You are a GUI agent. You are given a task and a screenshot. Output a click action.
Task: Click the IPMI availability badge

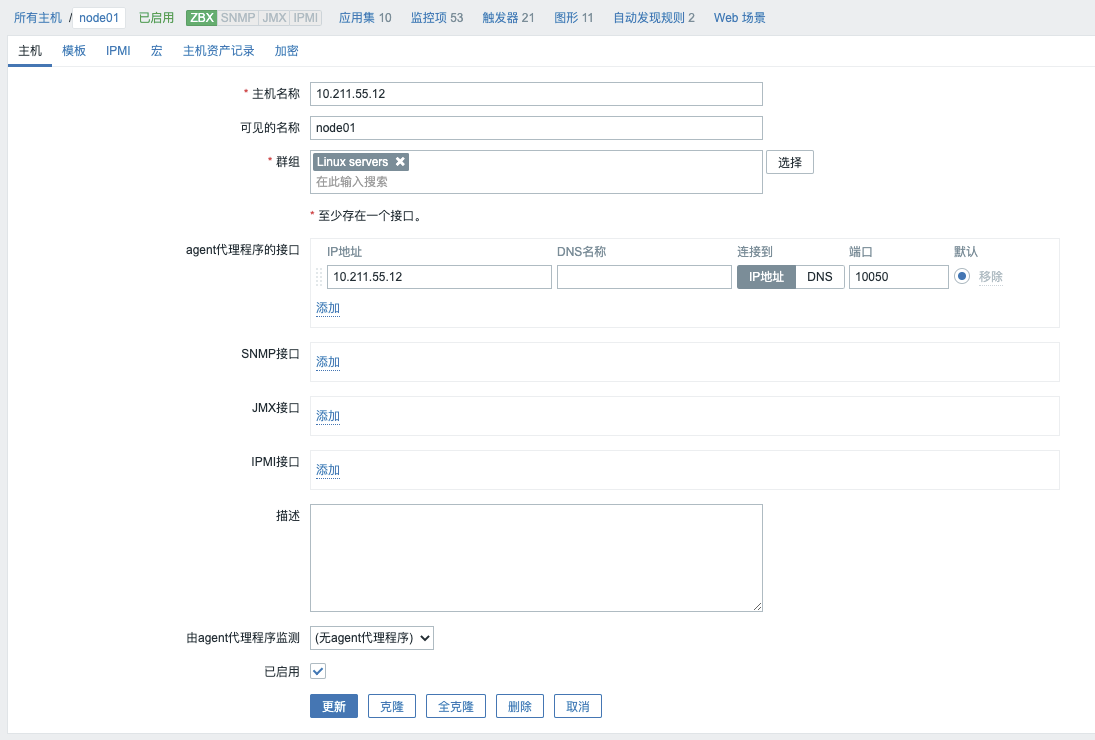[306, 17]
